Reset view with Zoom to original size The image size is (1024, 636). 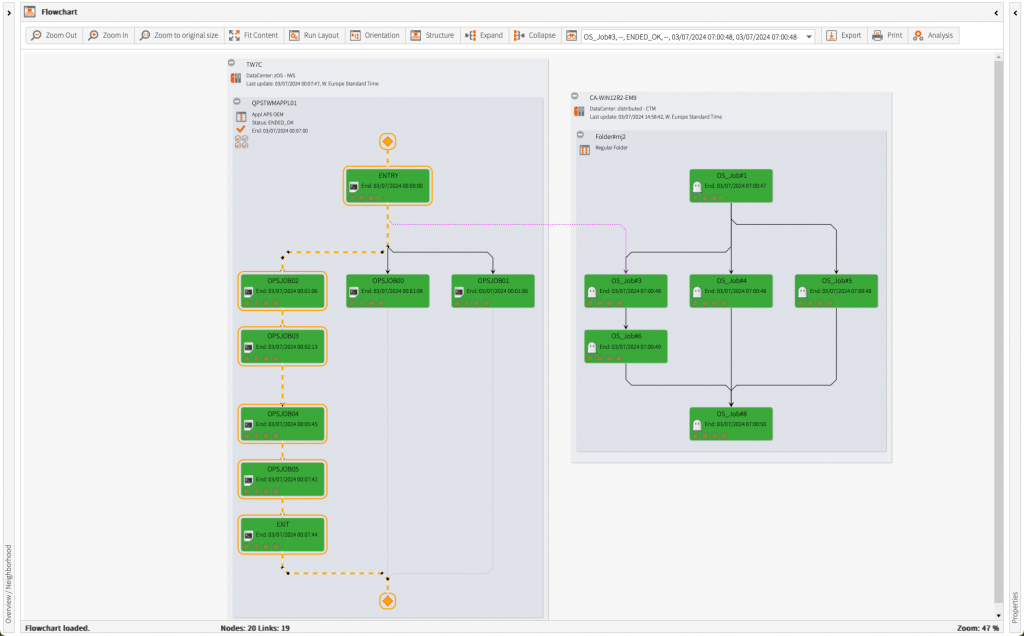pos(178,35)
